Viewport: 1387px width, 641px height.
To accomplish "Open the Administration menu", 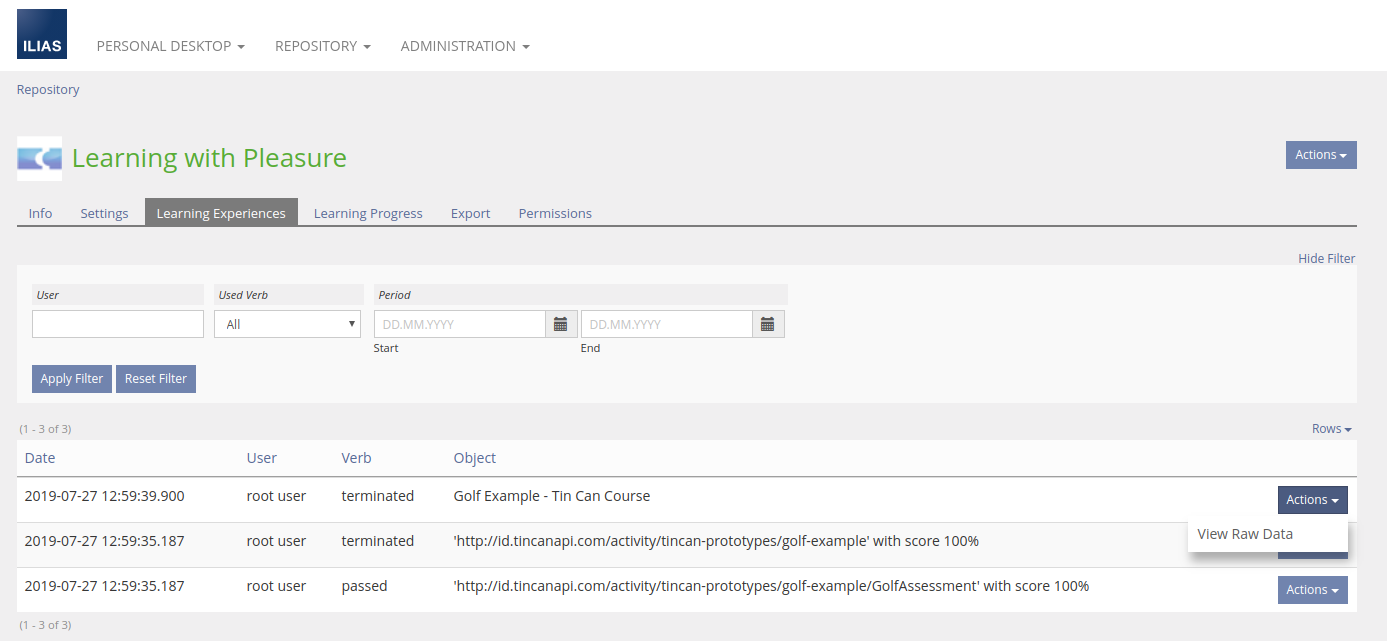I will (x=464, y=46).
